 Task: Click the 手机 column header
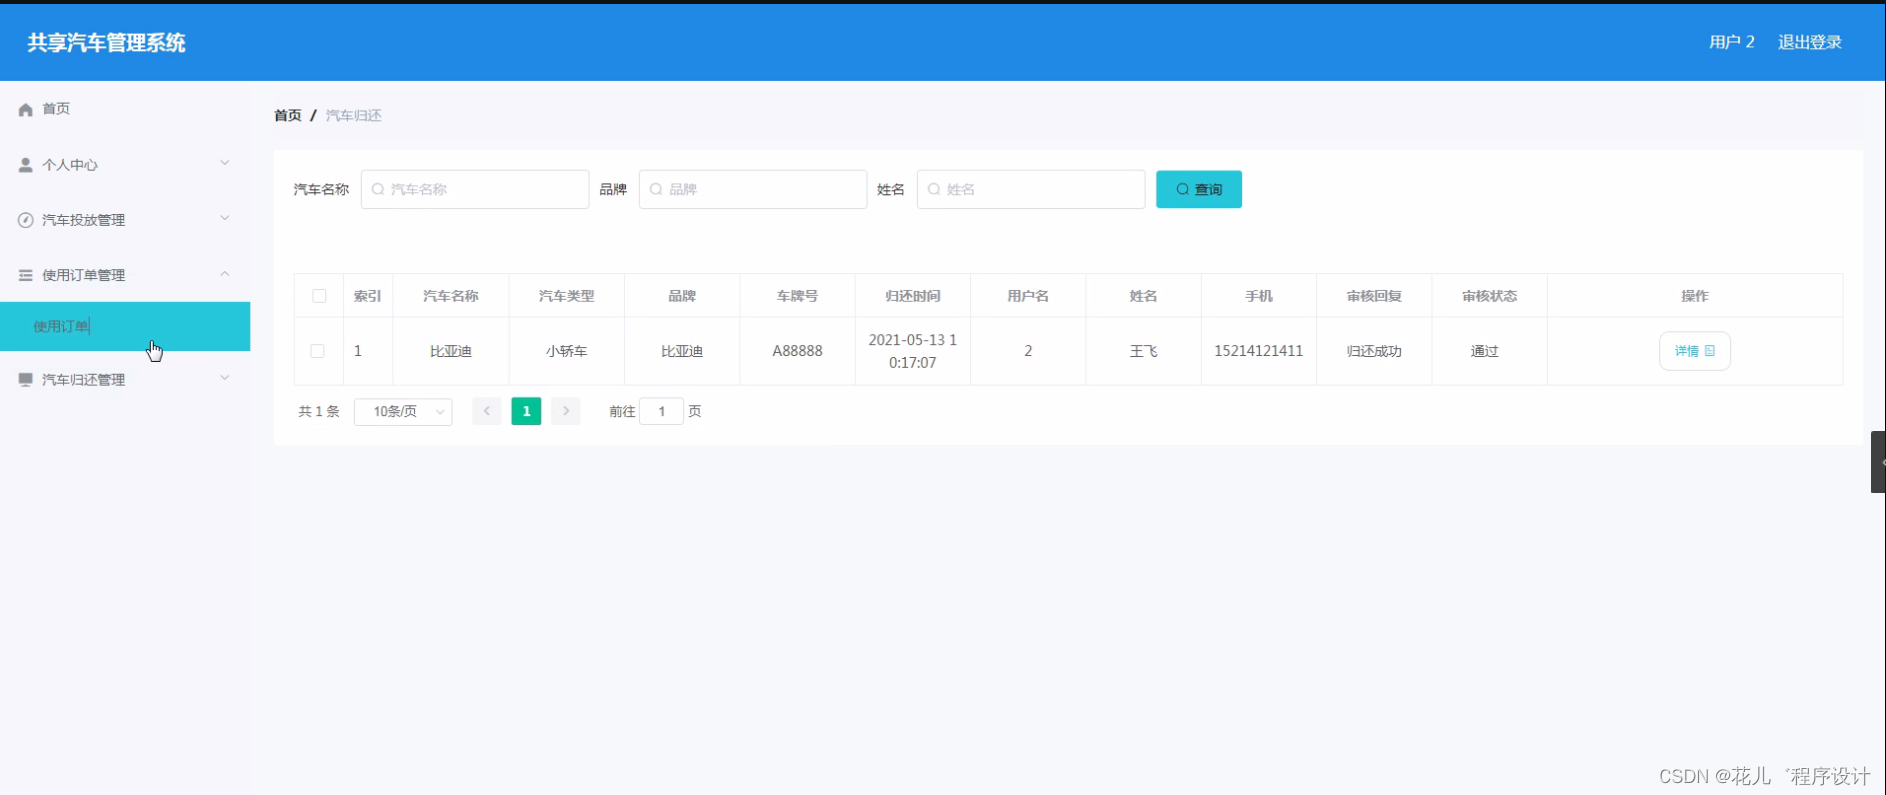[1259, 296]
